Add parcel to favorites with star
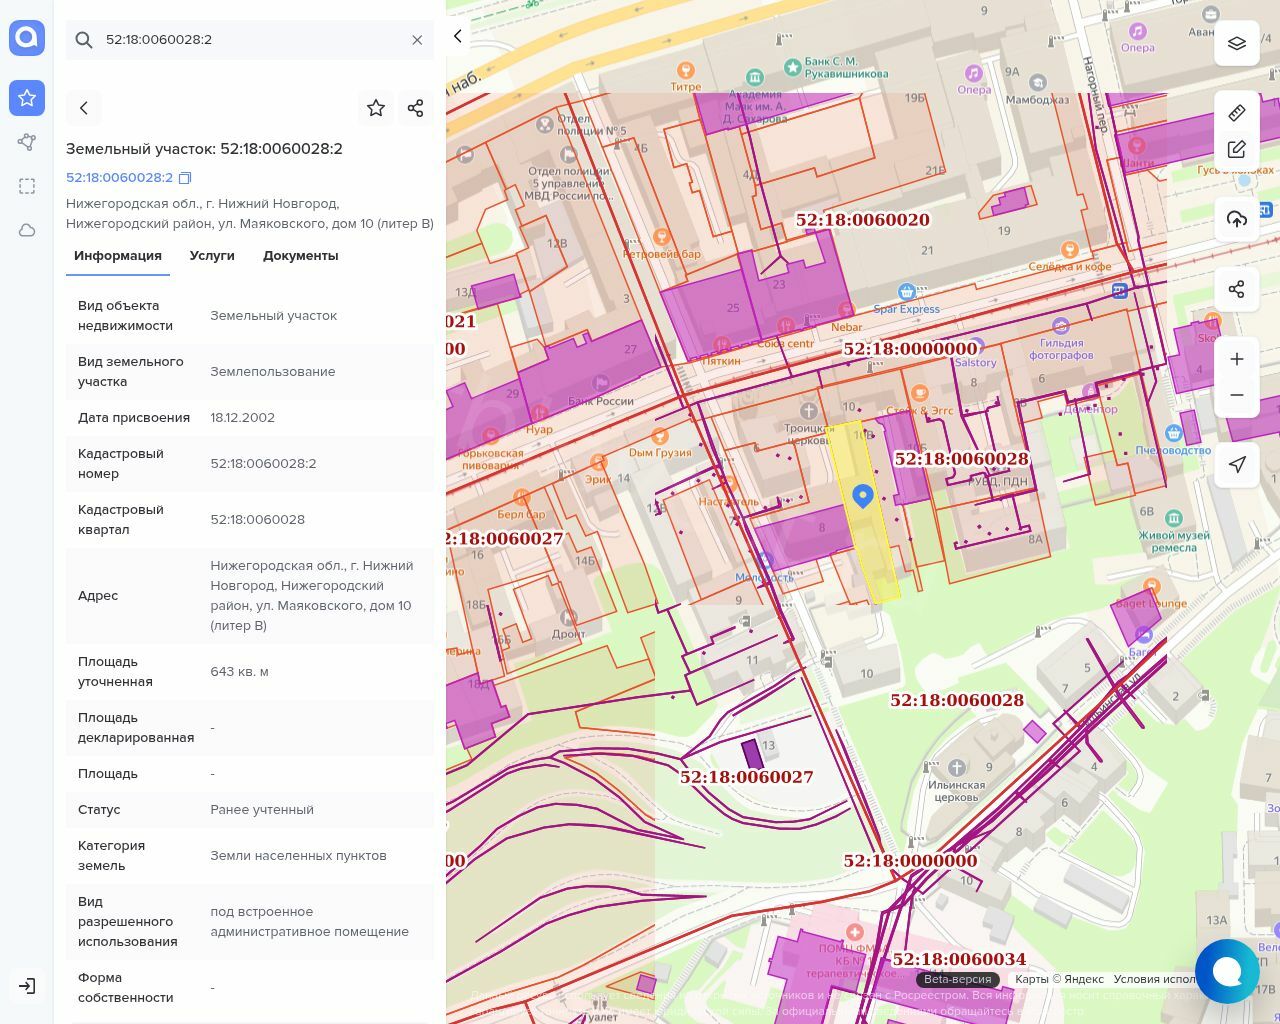The width and height of the screenshot is (1280, 1024). coord(376,108)
